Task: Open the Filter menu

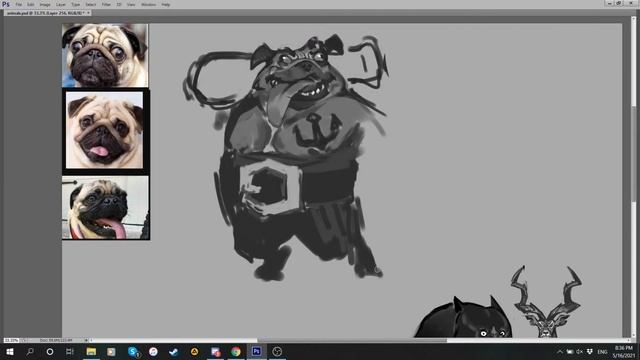Action: coord(106,4)
